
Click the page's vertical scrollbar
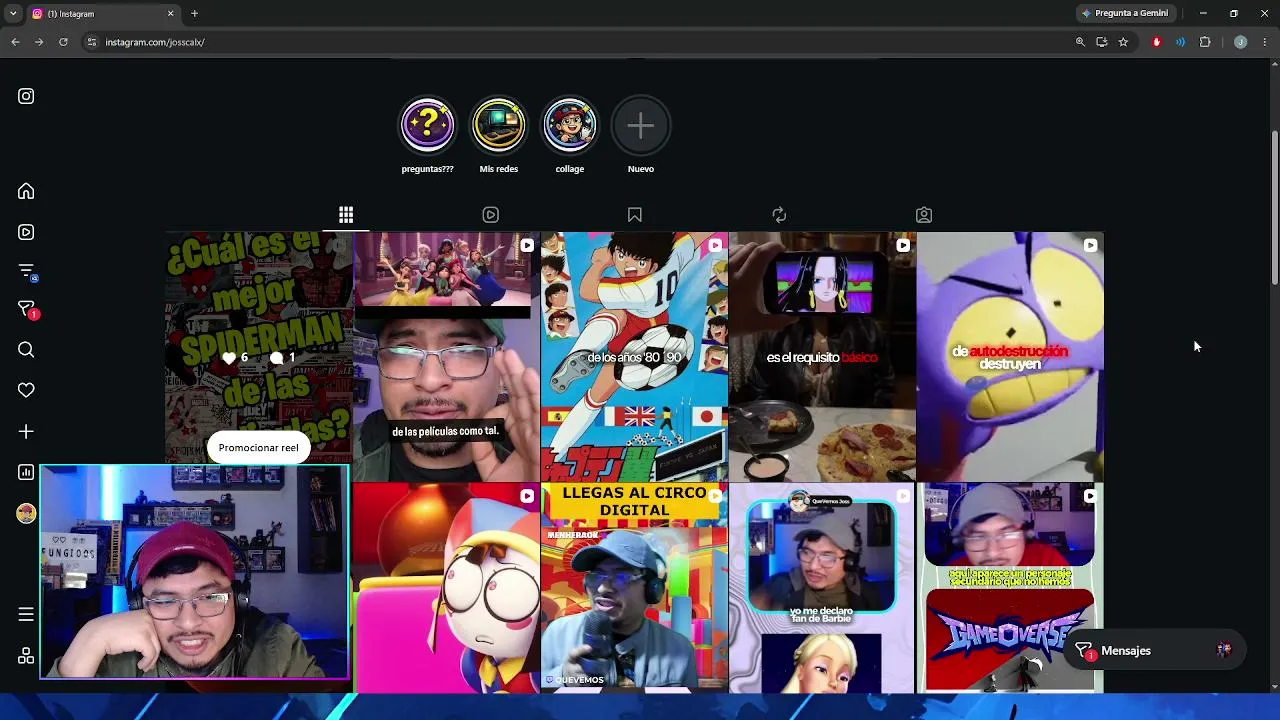click(1274, 207)
